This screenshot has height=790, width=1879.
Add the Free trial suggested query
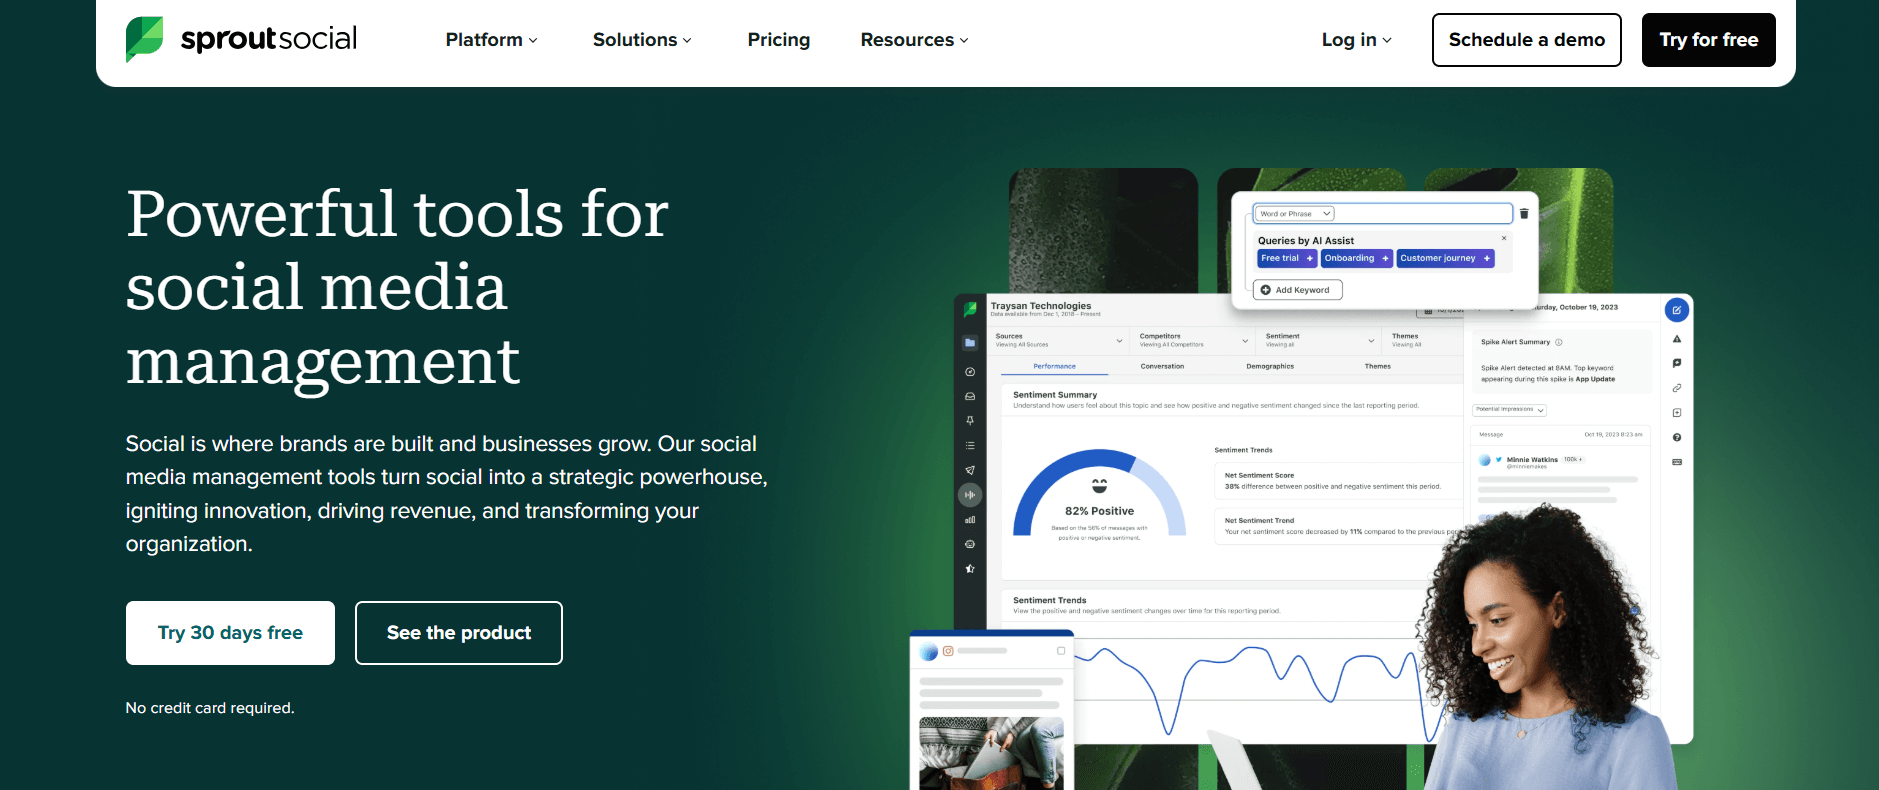(1287, 258)
